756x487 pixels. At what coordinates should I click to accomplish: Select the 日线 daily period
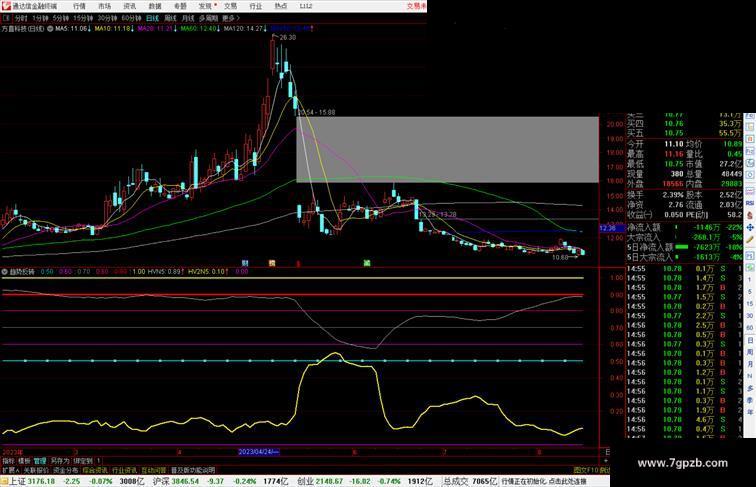coord(152,18)
